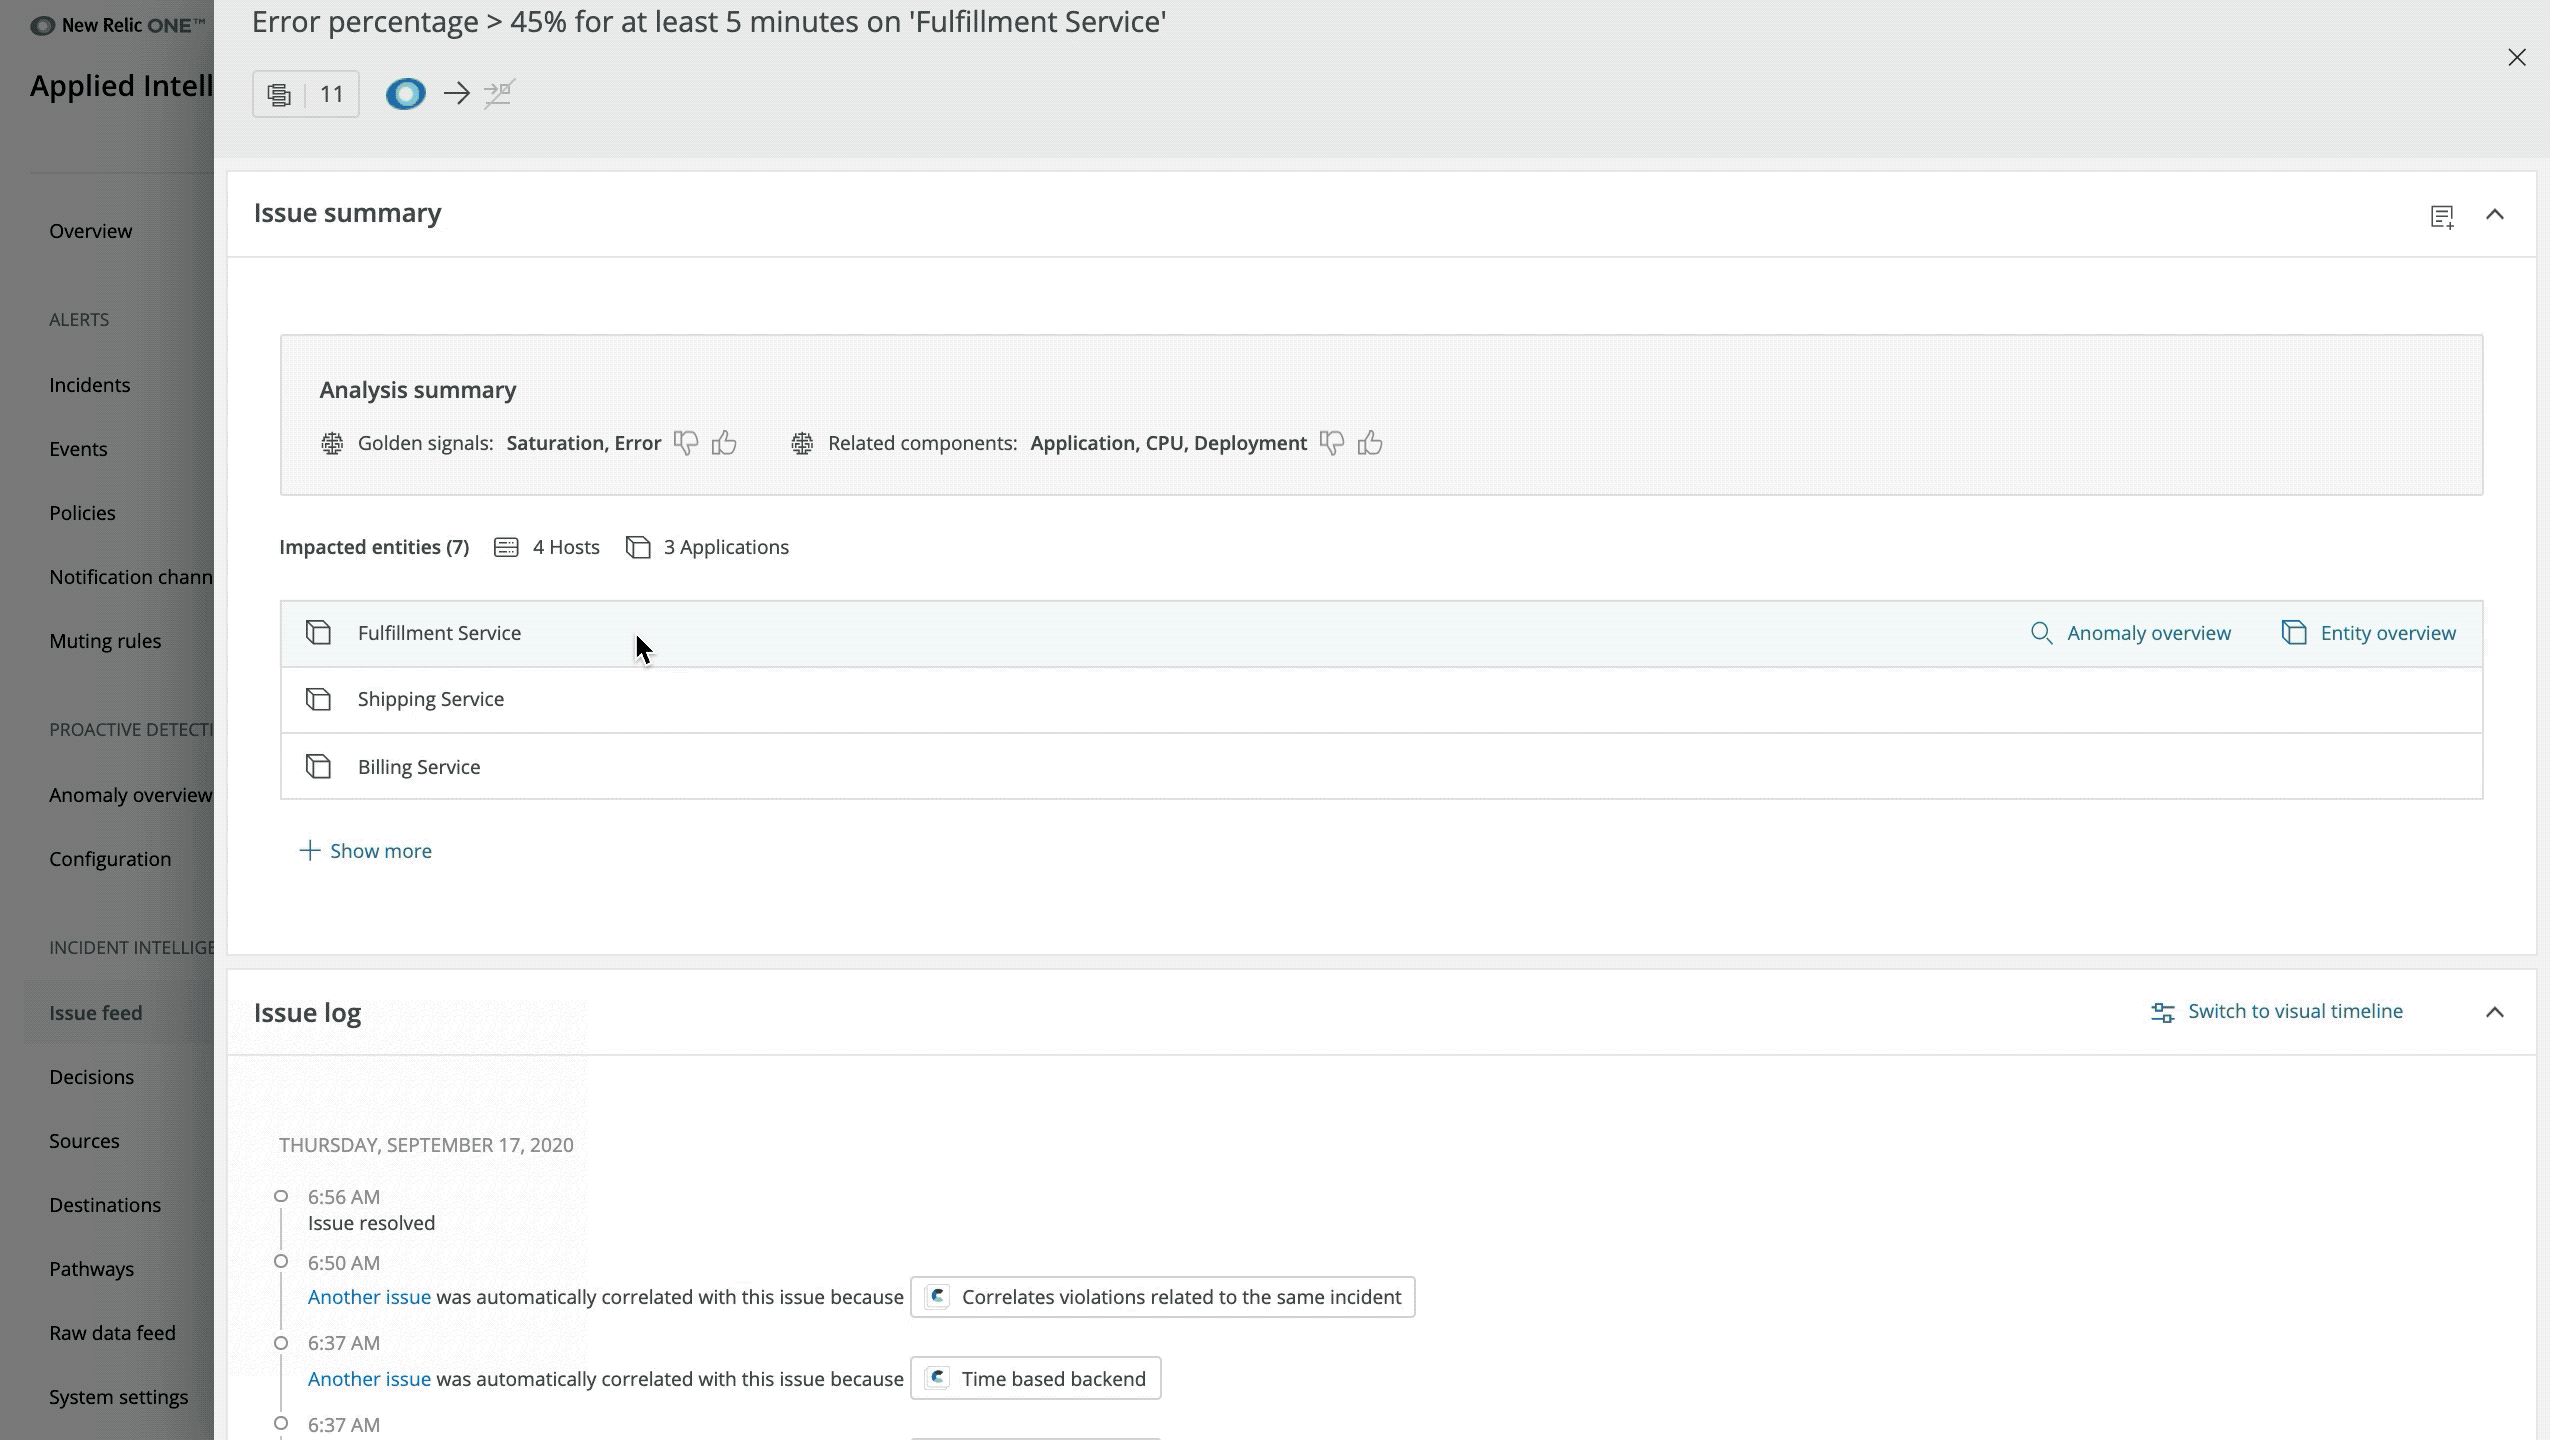Click the thumbs up icon on Golden signals
The height and width of the screenshot is (1440, 2560).
tap(726, 443)
